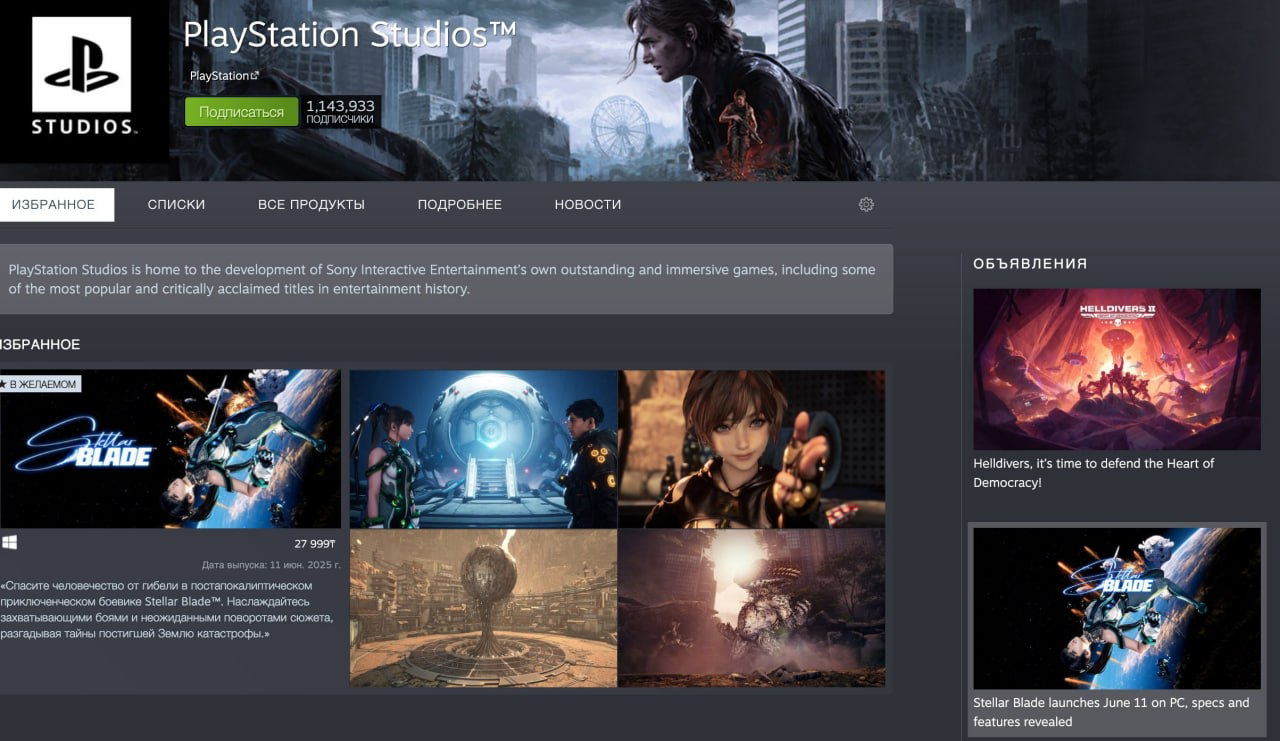Image resolution: width=1280 pixels, height=741 pixels.
Task: Open the screenshot of the ruined city monster
Action: coord(752,608)
